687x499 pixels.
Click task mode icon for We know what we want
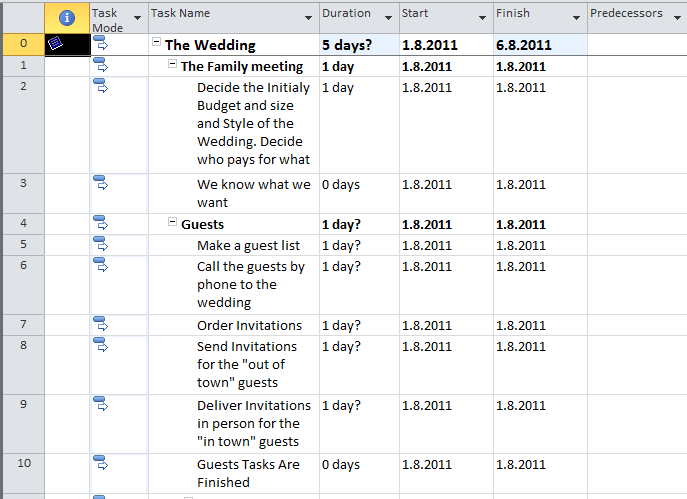[100, 183]
